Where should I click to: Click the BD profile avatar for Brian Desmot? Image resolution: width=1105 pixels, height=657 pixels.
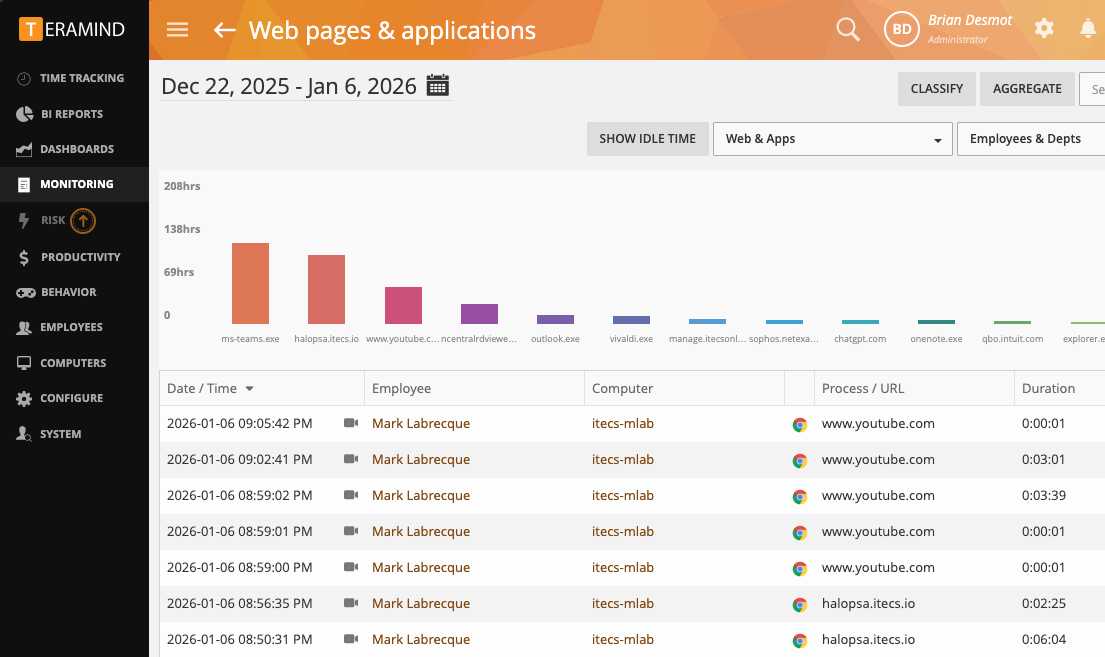click(x=901, y=29)
